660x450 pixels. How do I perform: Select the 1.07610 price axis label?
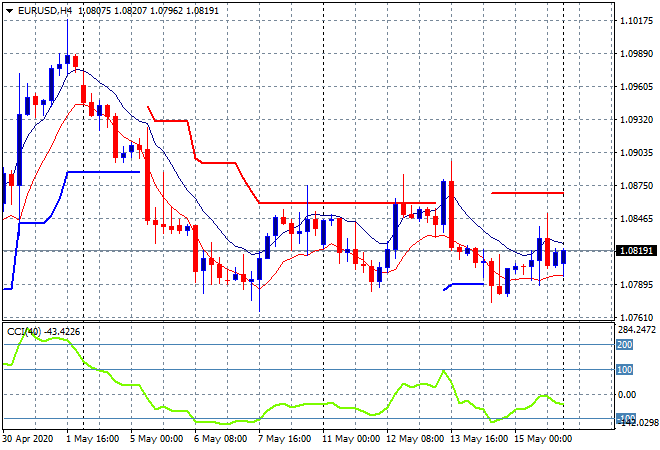(637, 317)
